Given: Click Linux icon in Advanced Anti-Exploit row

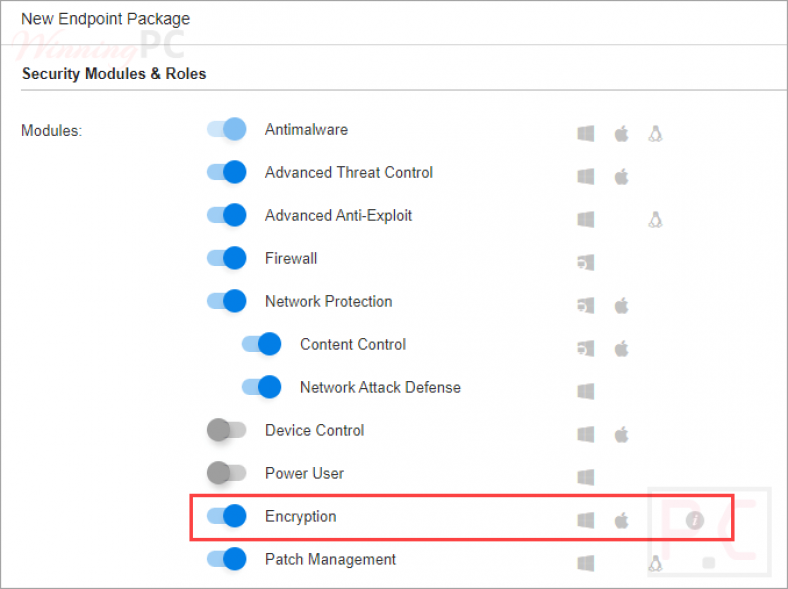Looking at the screenshot, I should (655, 220).
